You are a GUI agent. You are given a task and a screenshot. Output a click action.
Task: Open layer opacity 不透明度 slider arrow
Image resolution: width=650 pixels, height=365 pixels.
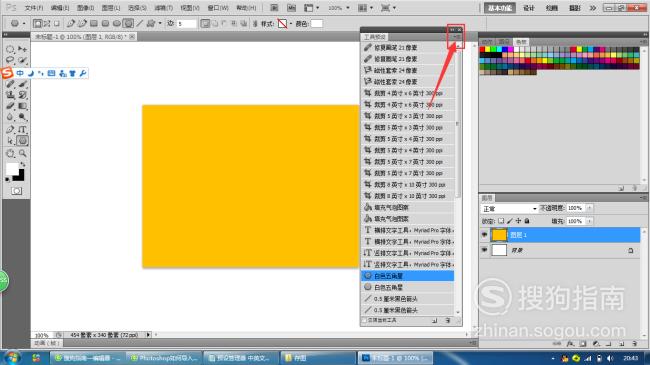coord(589,208)
